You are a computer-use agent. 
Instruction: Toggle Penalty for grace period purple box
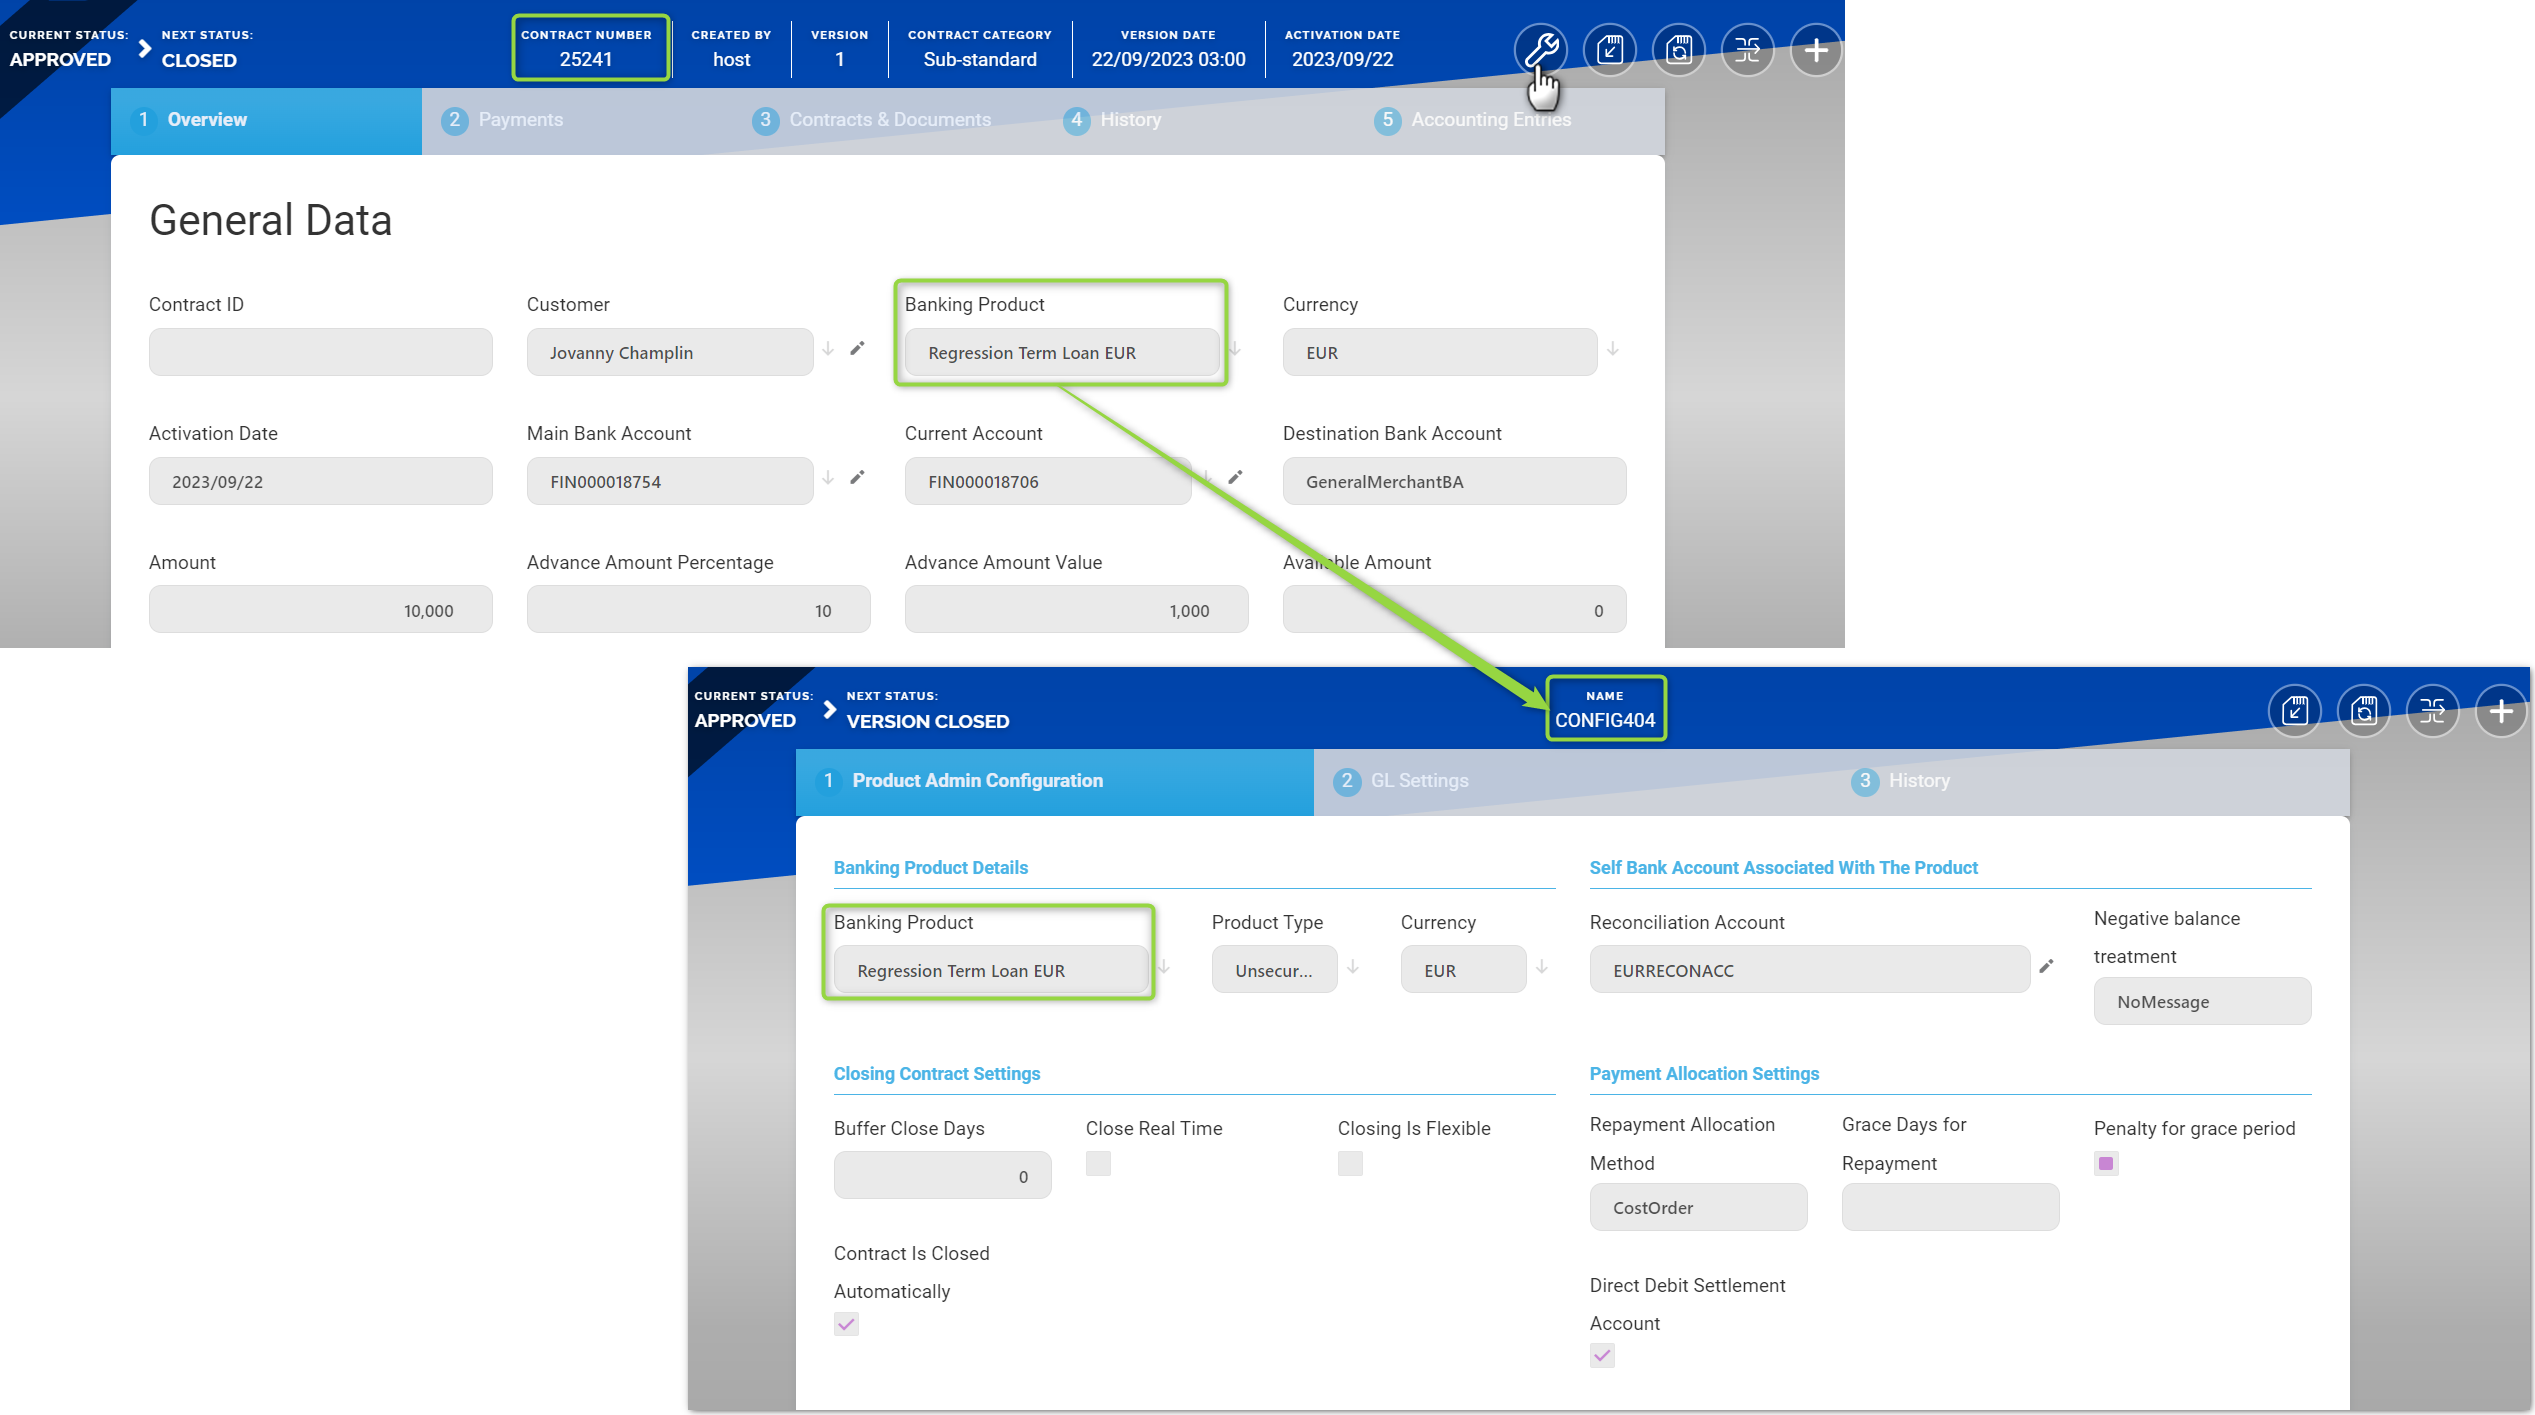(x=2106, y=1163)
